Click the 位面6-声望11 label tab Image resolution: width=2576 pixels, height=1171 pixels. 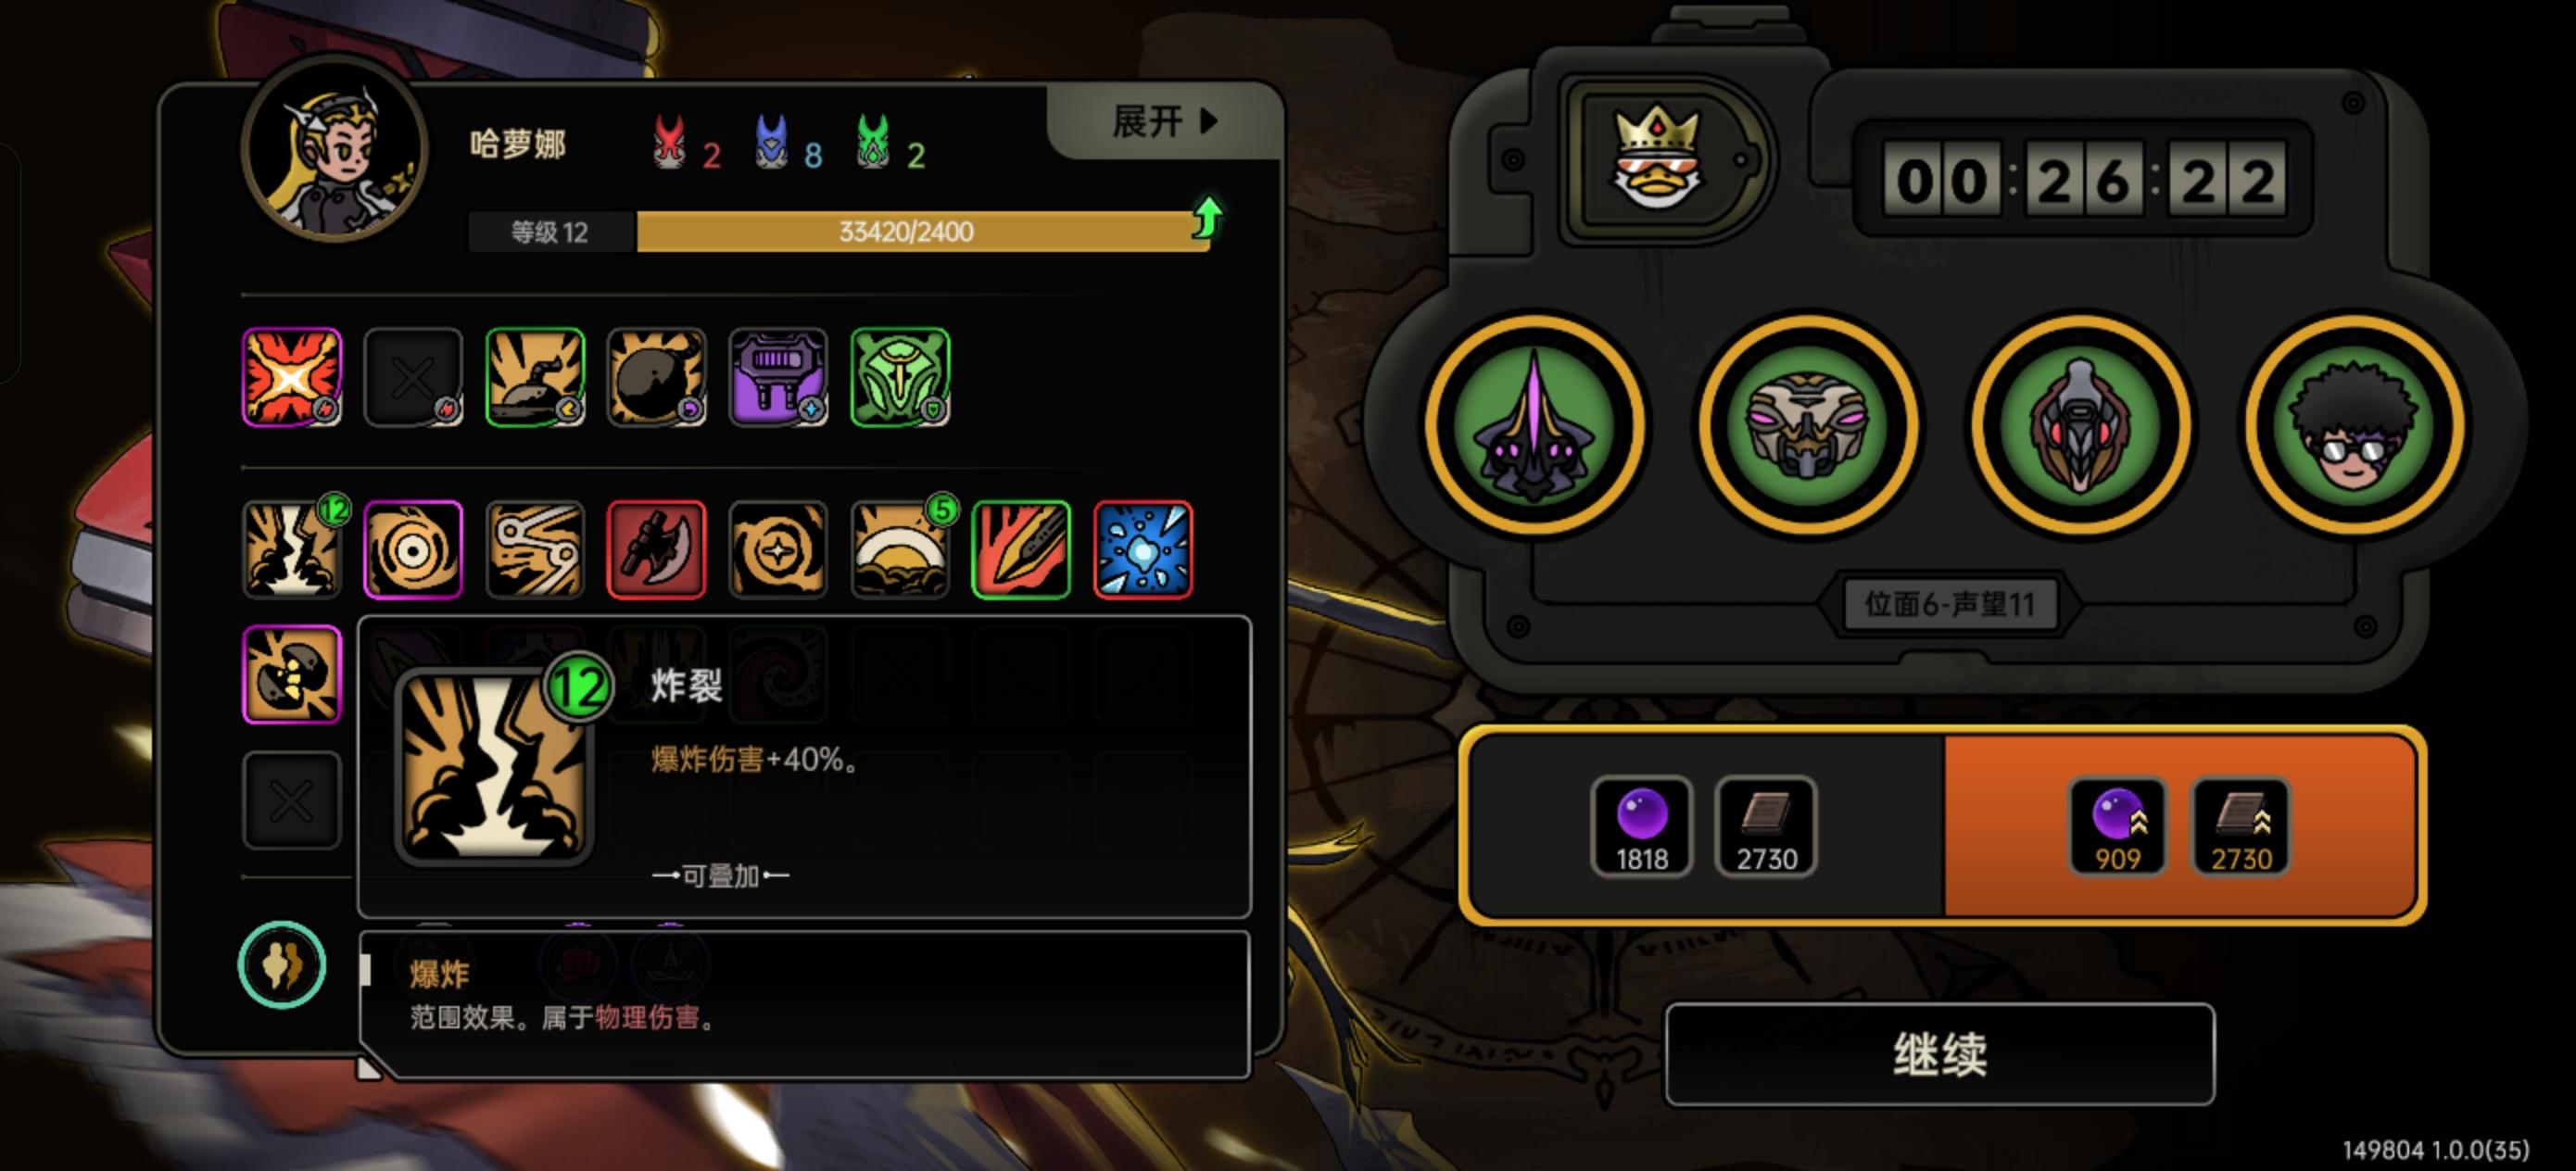[x=1949, y=604]
